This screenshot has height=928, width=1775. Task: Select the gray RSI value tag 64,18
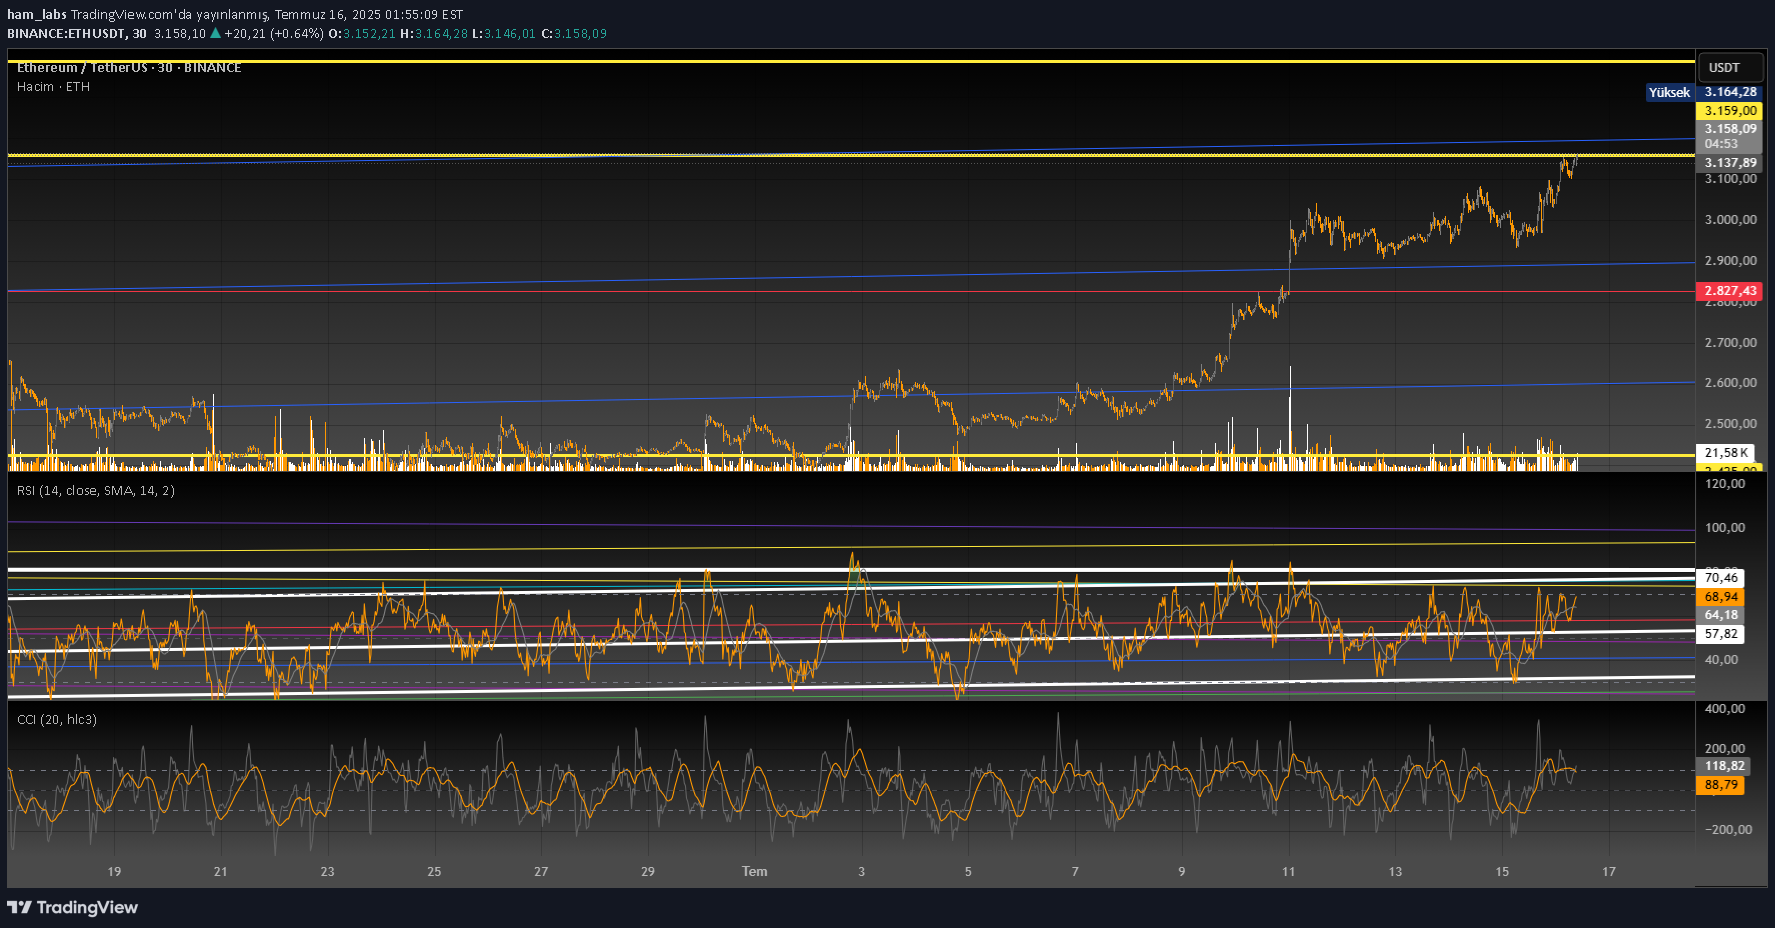tap(1721, 615)
